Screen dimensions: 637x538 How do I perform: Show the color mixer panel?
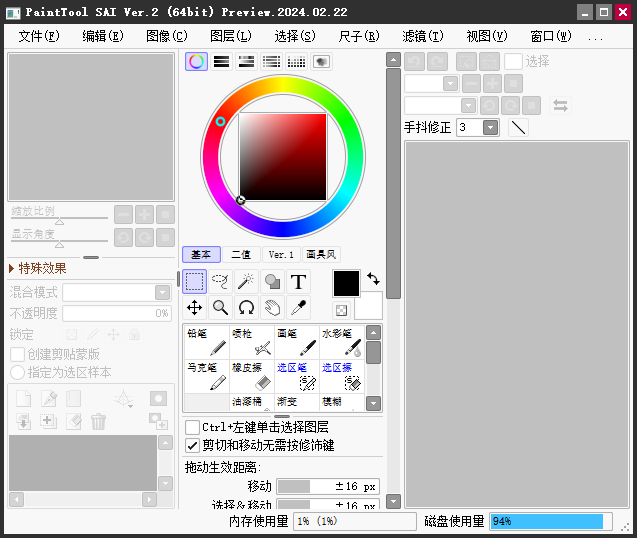pyautogui.click(x=271, y=62)
